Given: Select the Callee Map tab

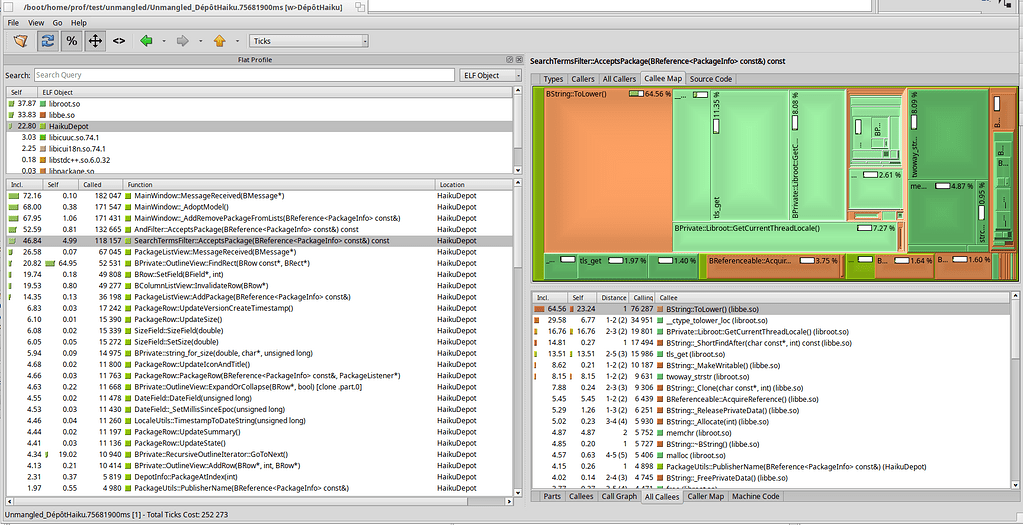Looking at the screenshot, I should [x=663, y=78].
